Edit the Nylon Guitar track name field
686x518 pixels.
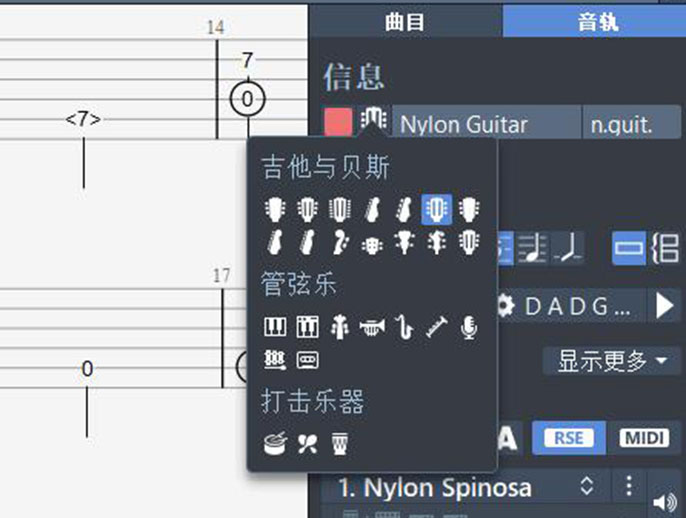pyautogui.click(x=486, y=123)
